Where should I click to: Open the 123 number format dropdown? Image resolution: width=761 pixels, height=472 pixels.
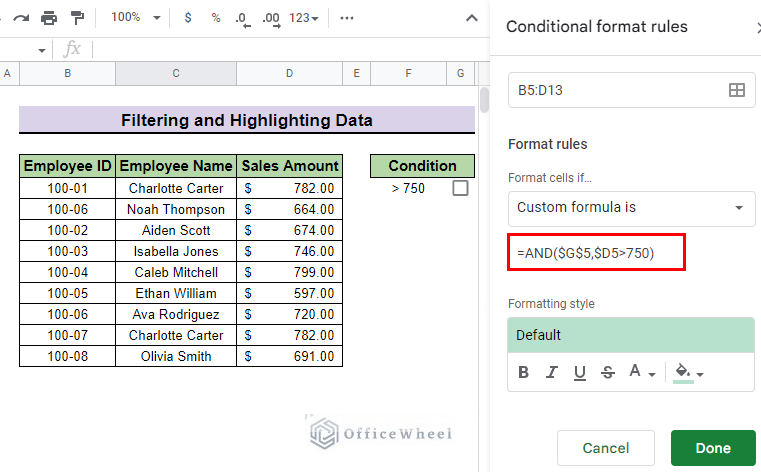(304, 18)
